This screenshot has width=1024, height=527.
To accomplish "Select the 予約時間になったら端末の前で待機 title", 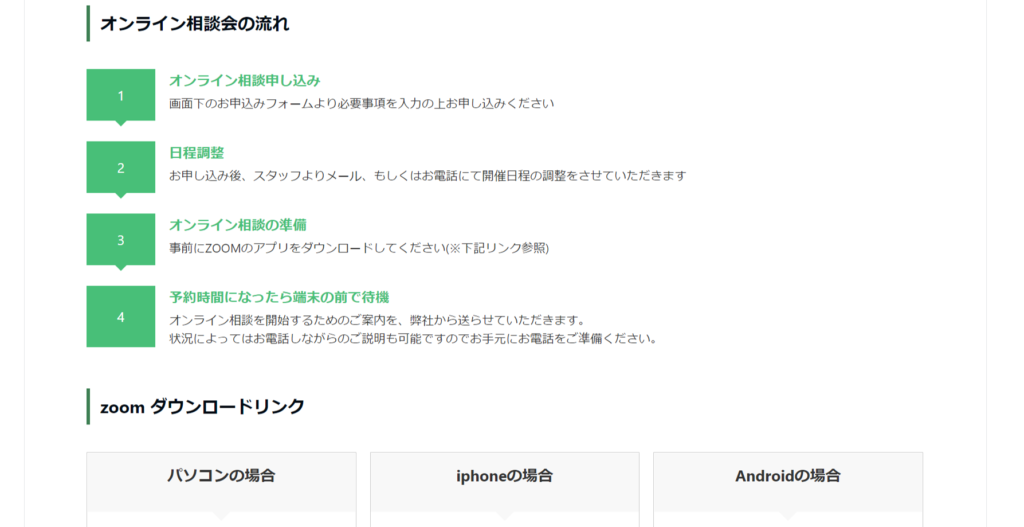I will (279, 297).
